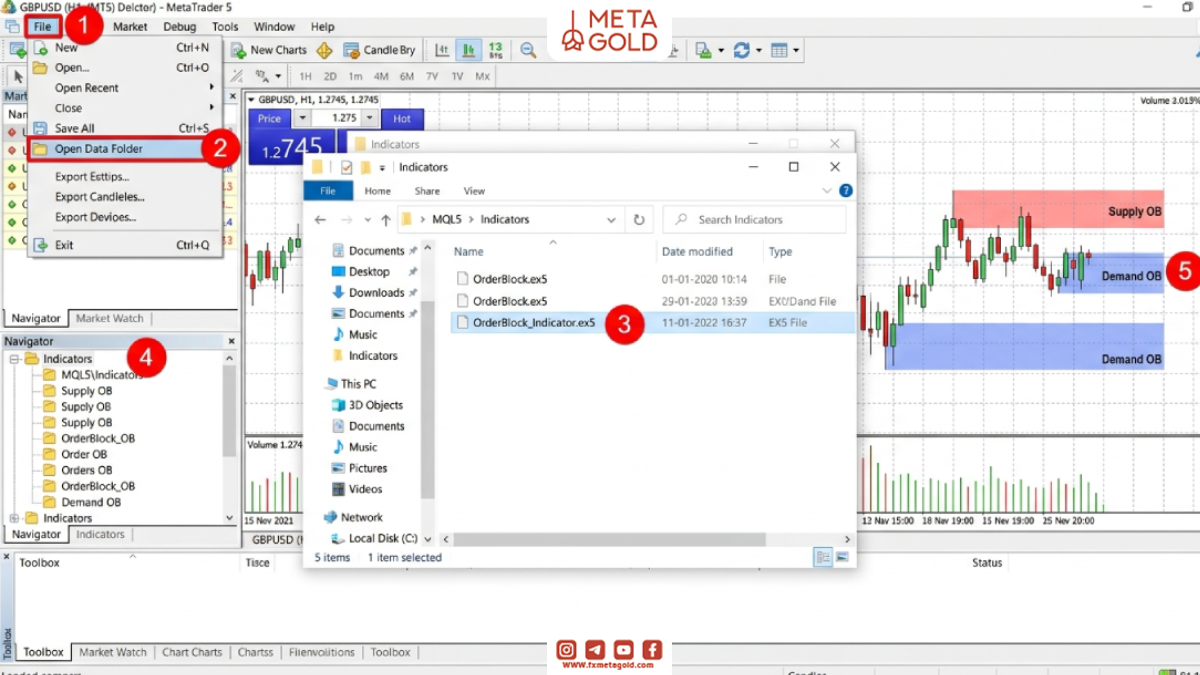Open the quick access toolbar dropdown in Explorer
This screenshot has width=1200, height=675.
[x=382, y=168]
